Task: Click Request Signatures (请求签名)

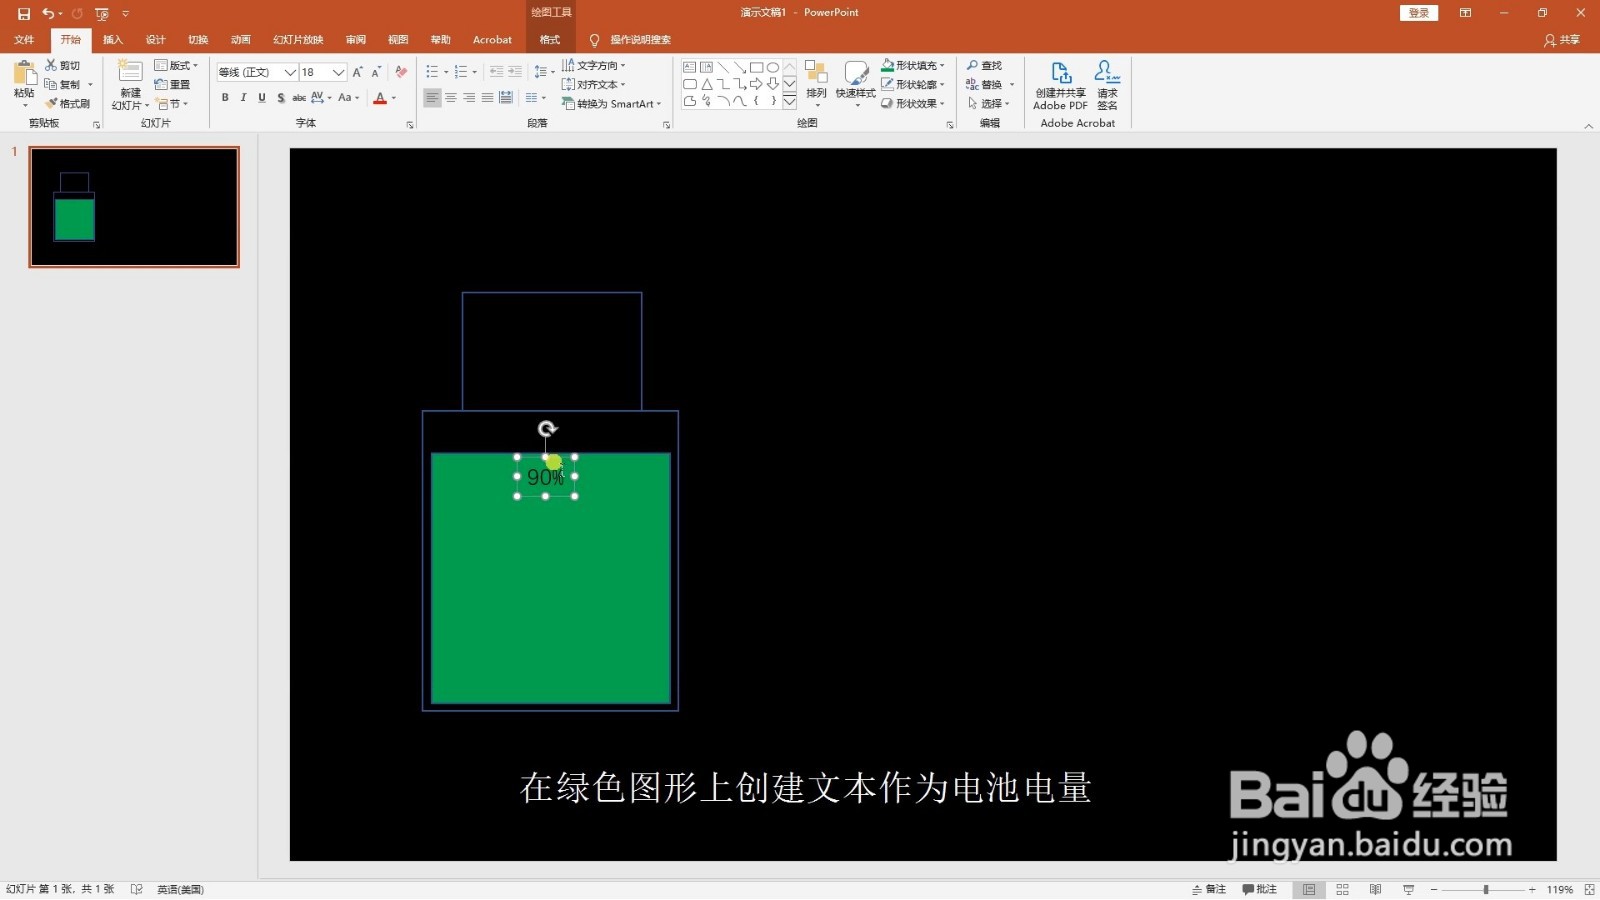Action: point(1107,85)
